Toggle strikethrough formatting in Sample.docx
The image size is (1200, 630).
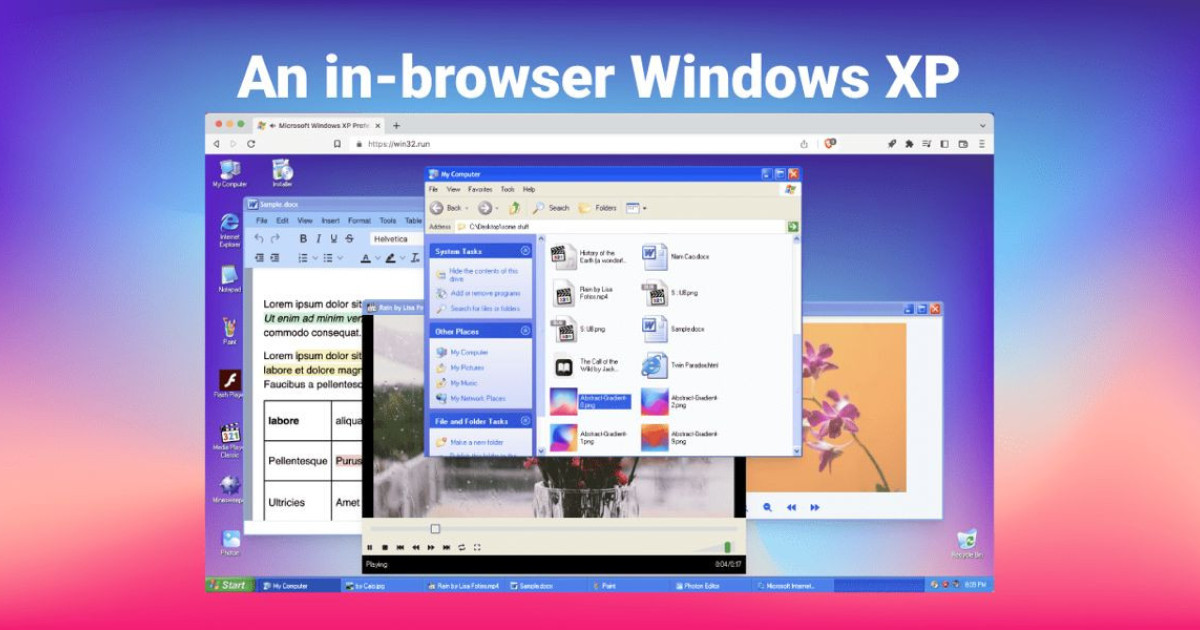(349, 239)
